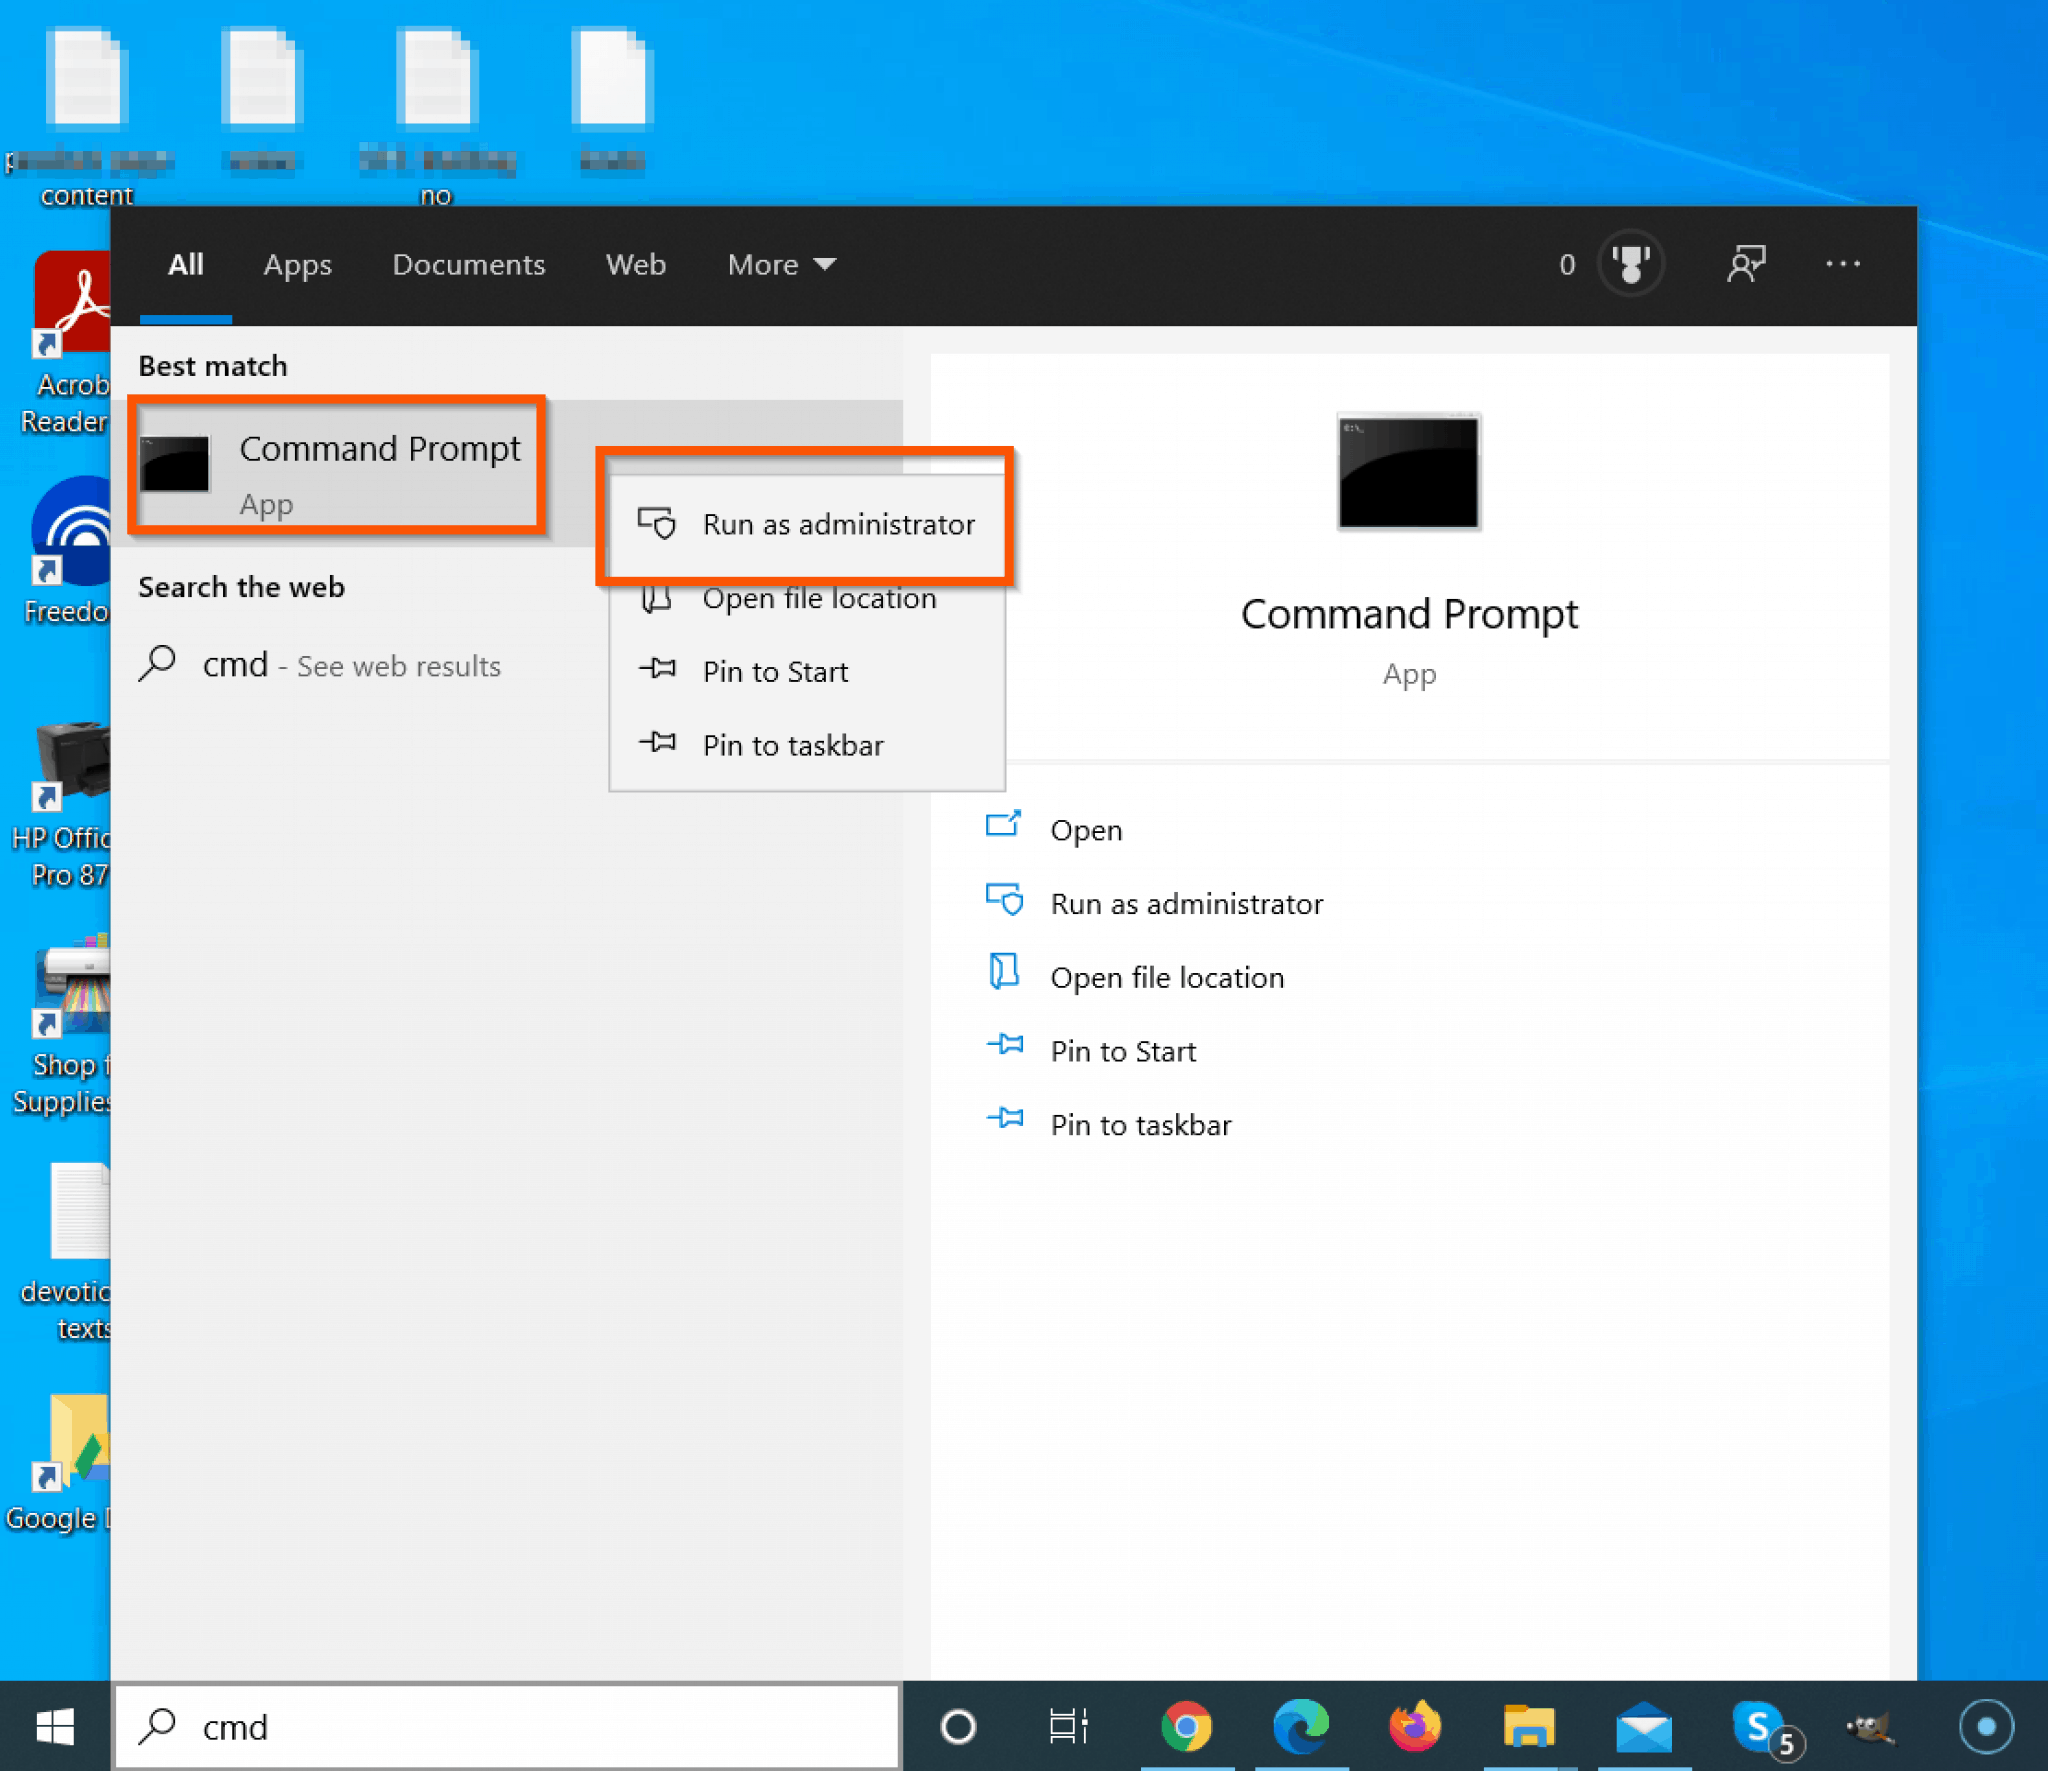Image resolution: width=2048 pixels, height=1771 pixels.
Task: Click the Microsoft Rewards badge icon
Action: pyautogui.click(x=1631, y=263)
